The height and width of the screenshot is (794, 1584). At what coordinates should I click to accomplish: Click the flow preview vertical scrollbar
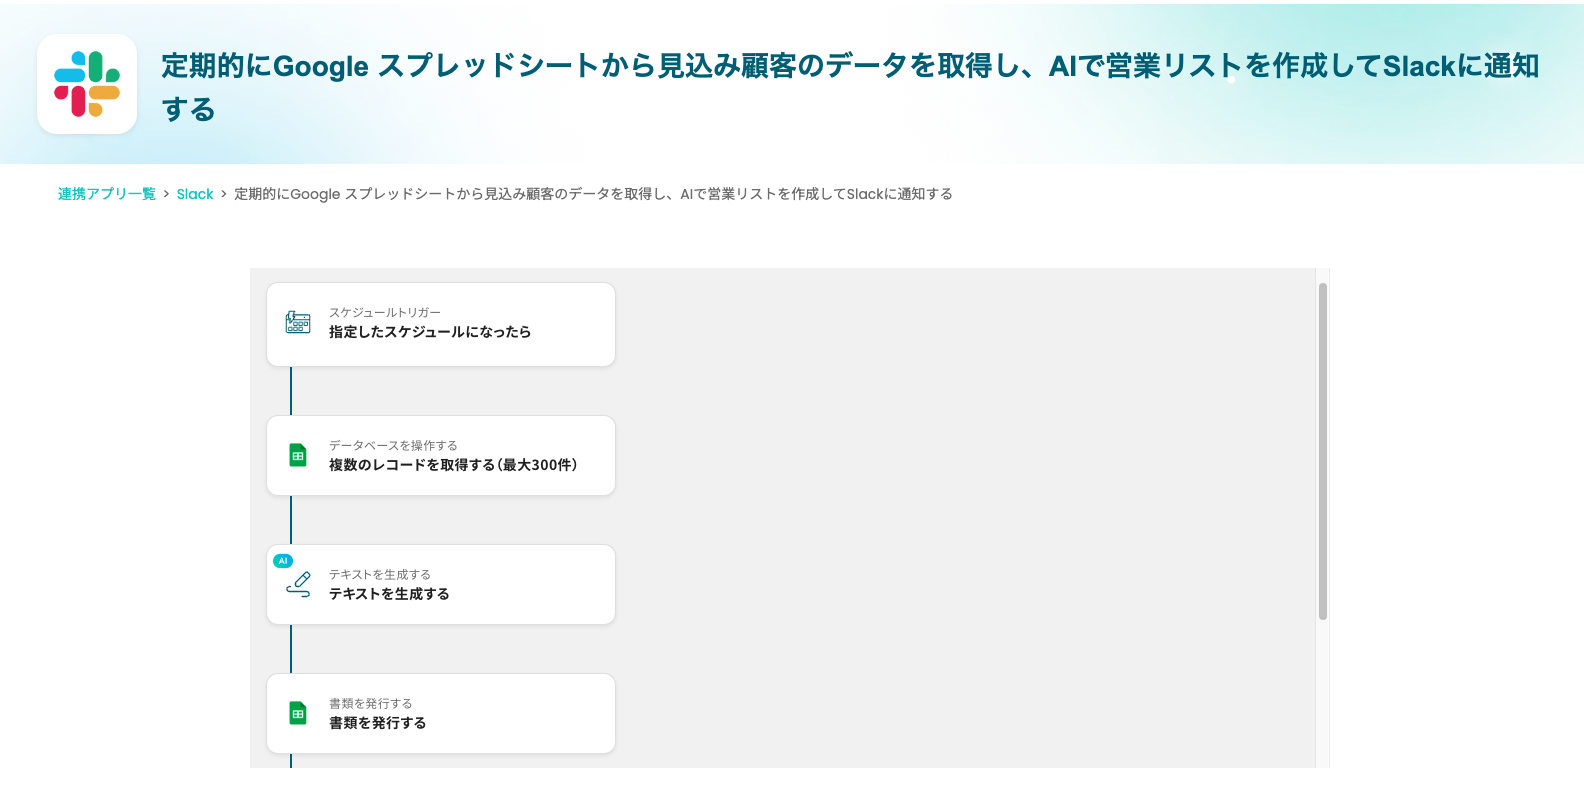(1322, 450)
